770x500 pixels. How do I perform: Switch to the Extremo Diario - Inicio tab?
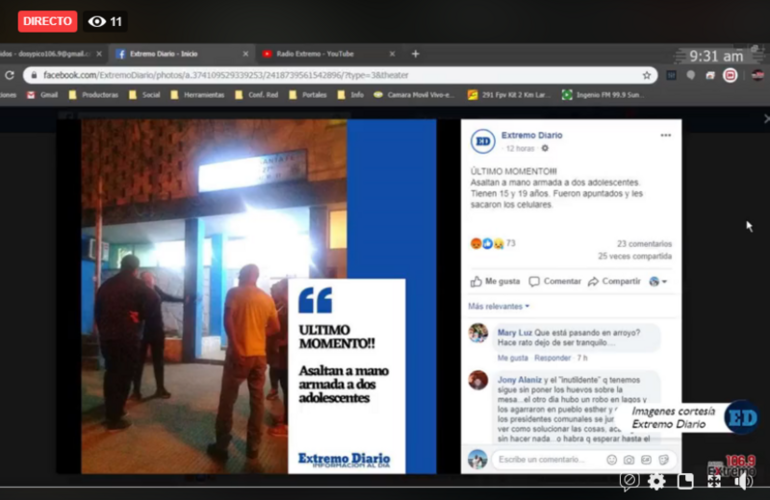181,54
